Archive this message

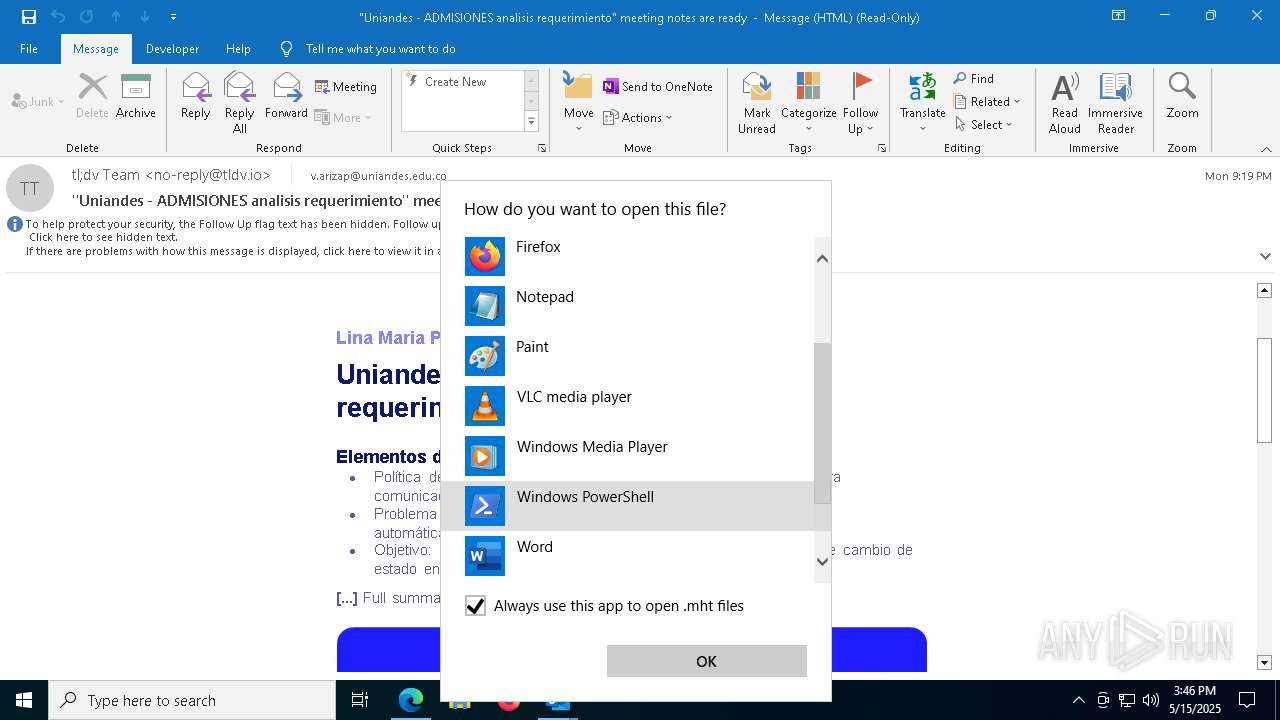pyautogui.click(x=135, y=96)
